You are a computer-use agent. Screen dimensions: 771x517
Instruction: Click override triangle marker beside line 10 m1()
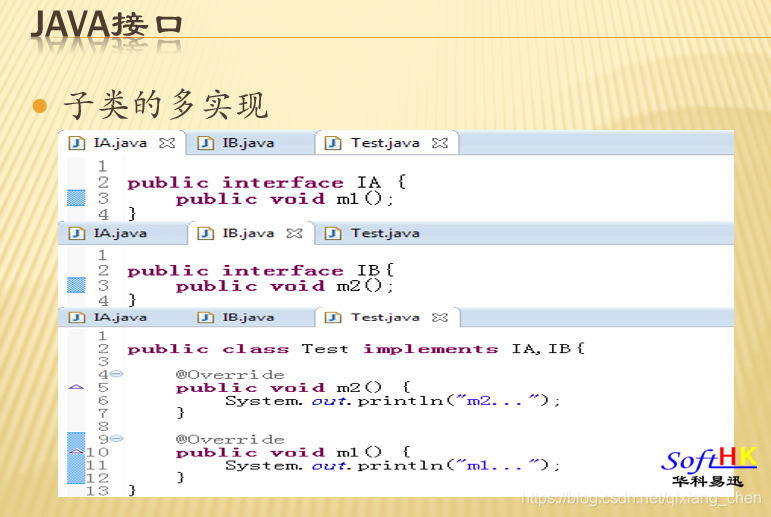(x=76, y=451)
